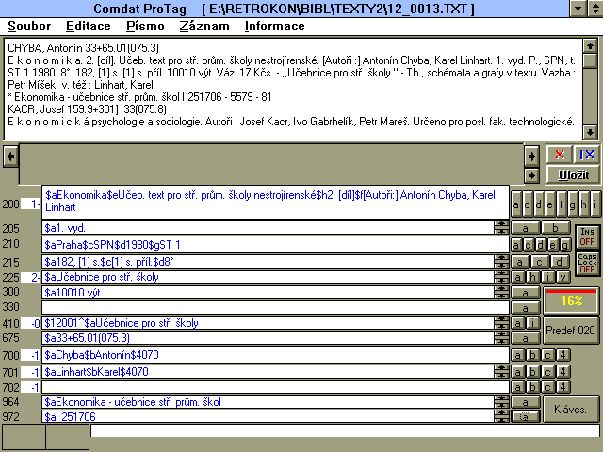Screen dimensions: 603x452
Task: Click the Predef 020 button
Action: tap(570, 325)
